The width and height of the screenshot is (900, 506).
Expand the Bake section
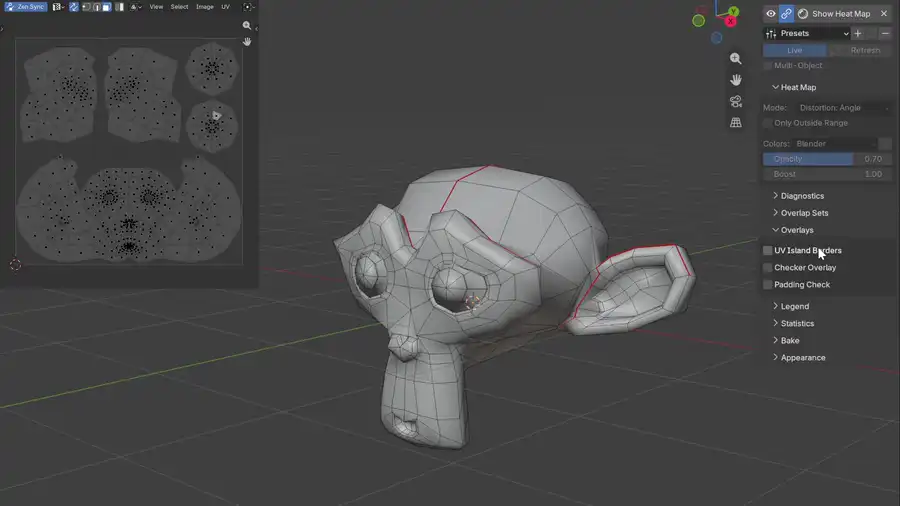pyautogui.click(x=786, y=341)
